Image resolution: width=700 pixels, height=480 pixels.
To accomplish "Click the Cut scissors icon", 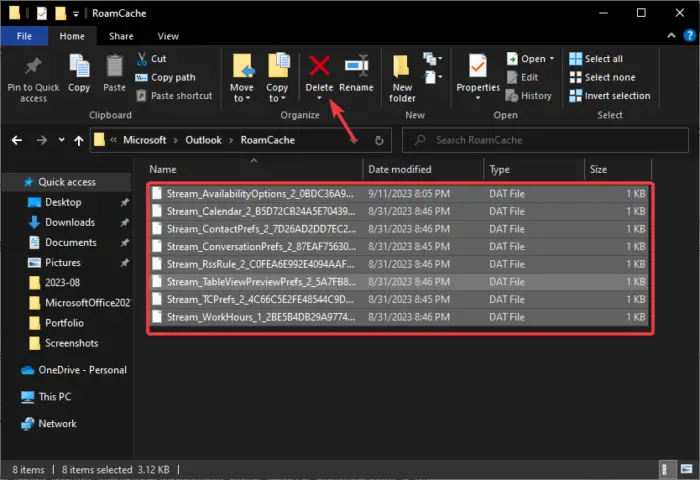I will click(144, 59).
